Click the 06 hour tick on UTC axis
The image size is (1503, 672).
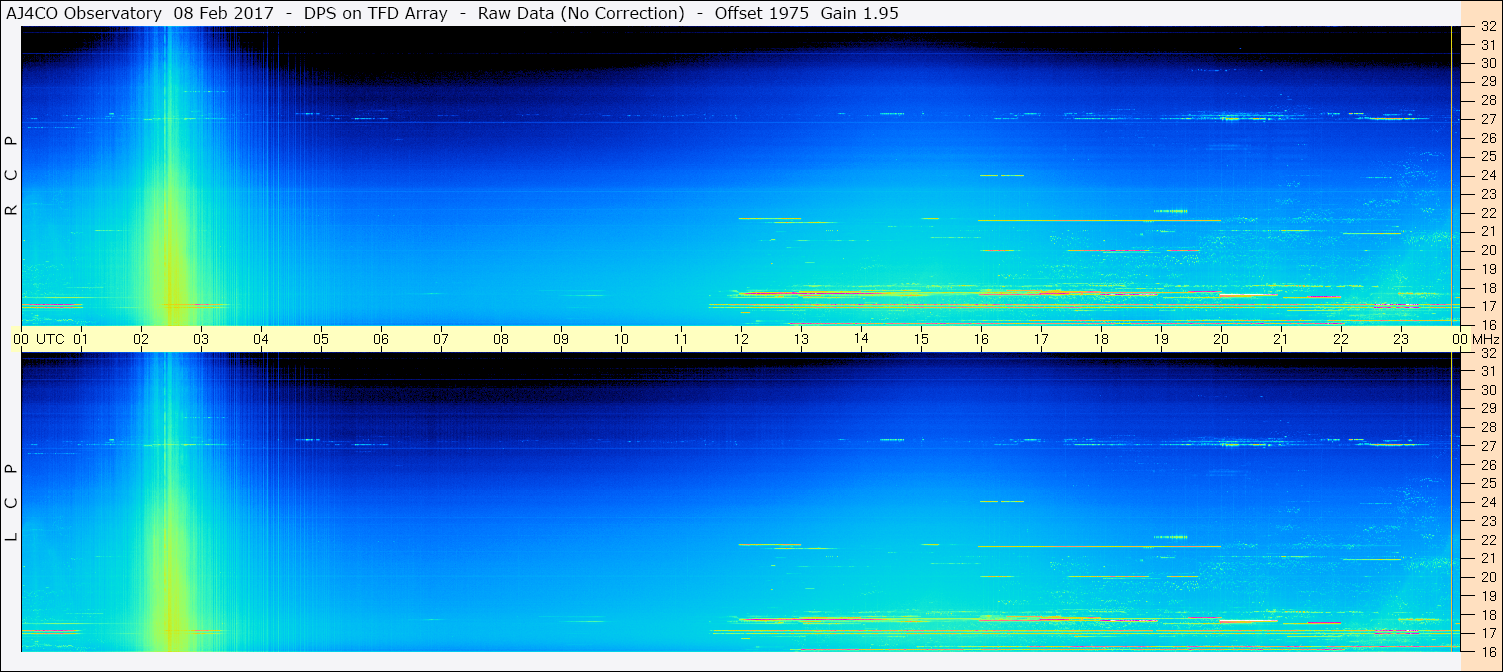[x=381, y=339]
